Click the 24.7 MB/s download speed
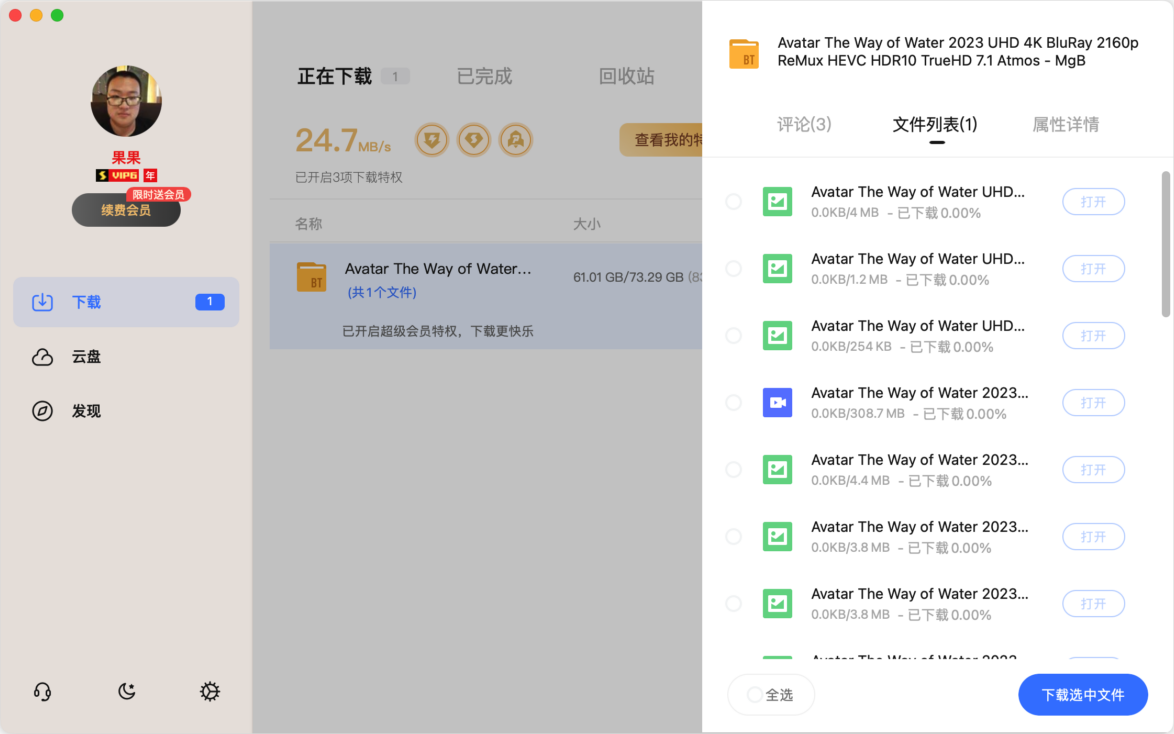This screenshot has width=1174, height=734. [343, 140]
